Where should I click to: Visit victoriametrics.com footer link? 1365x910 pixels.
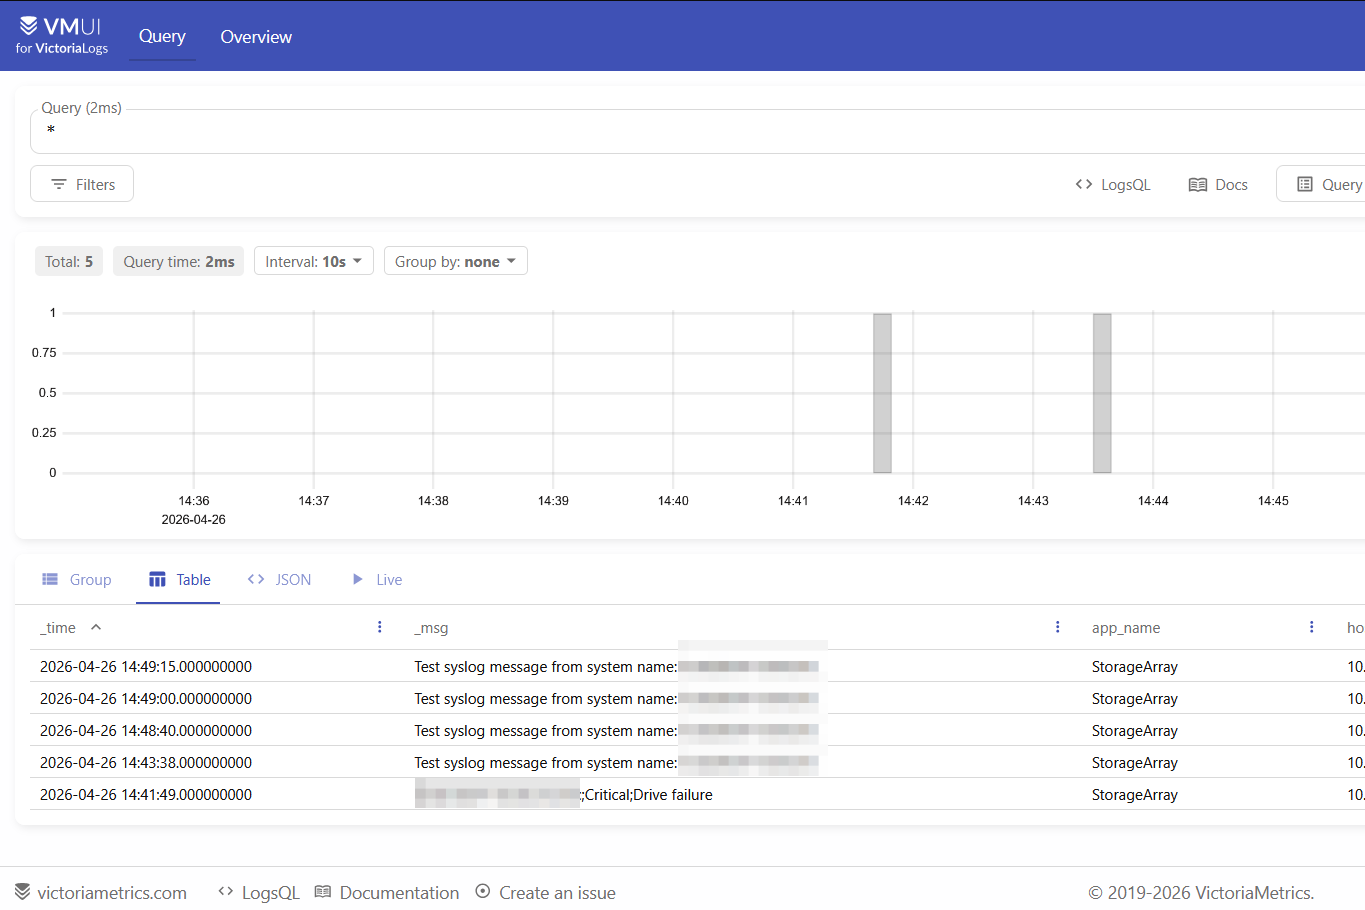tap(101, 892)
